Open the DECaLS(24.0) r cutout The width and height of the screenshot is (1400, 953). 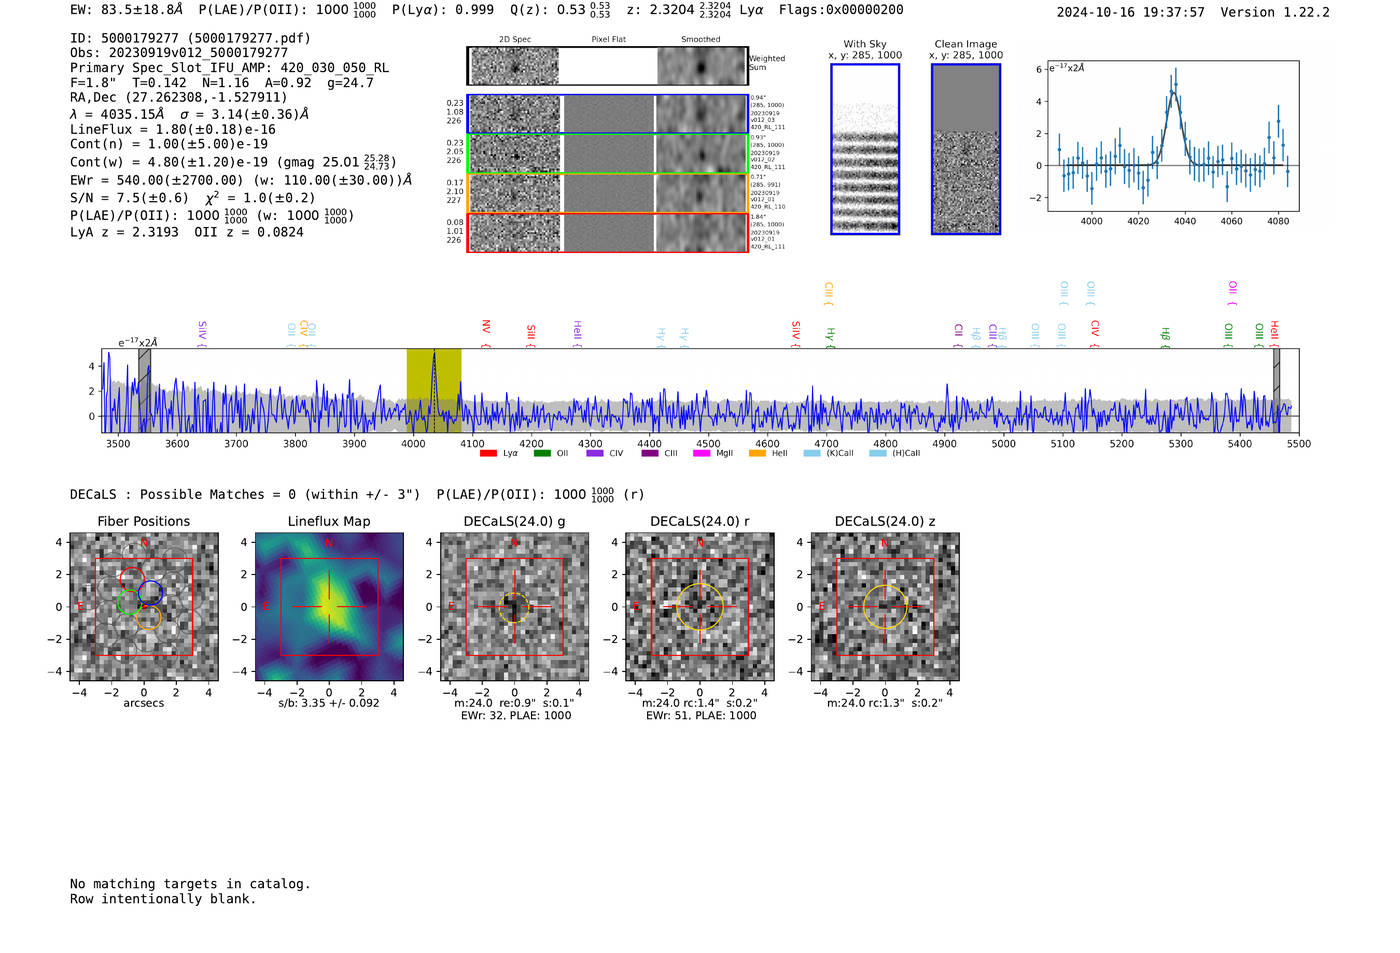[700, 607]
